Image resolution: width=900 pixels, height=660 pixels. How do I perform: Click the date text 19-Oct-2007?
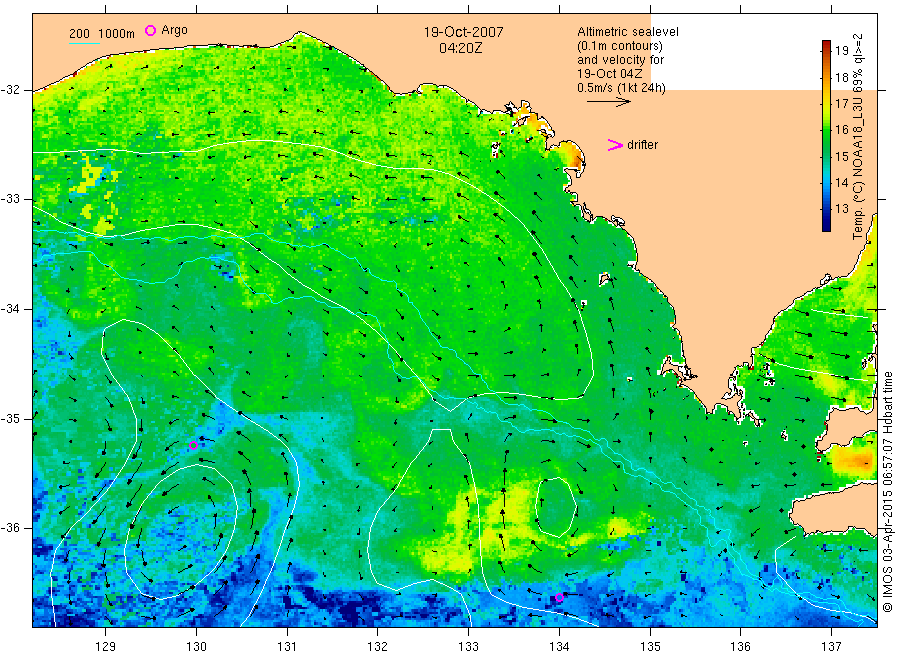pyautogui.click(x=463, y=32)
